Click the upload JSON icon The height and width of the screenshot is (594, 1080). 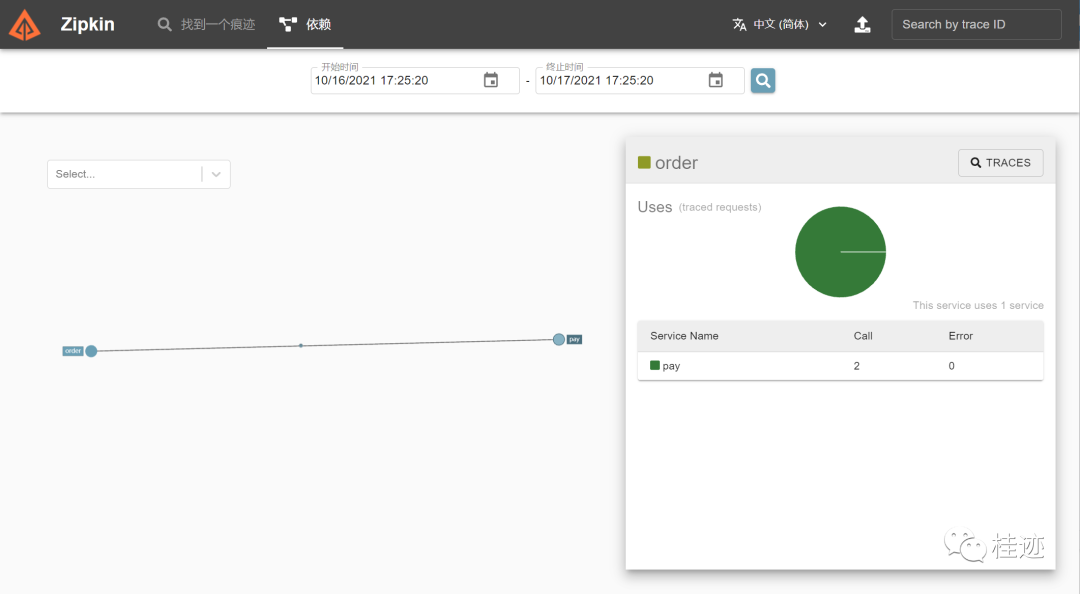coord(862,25)
